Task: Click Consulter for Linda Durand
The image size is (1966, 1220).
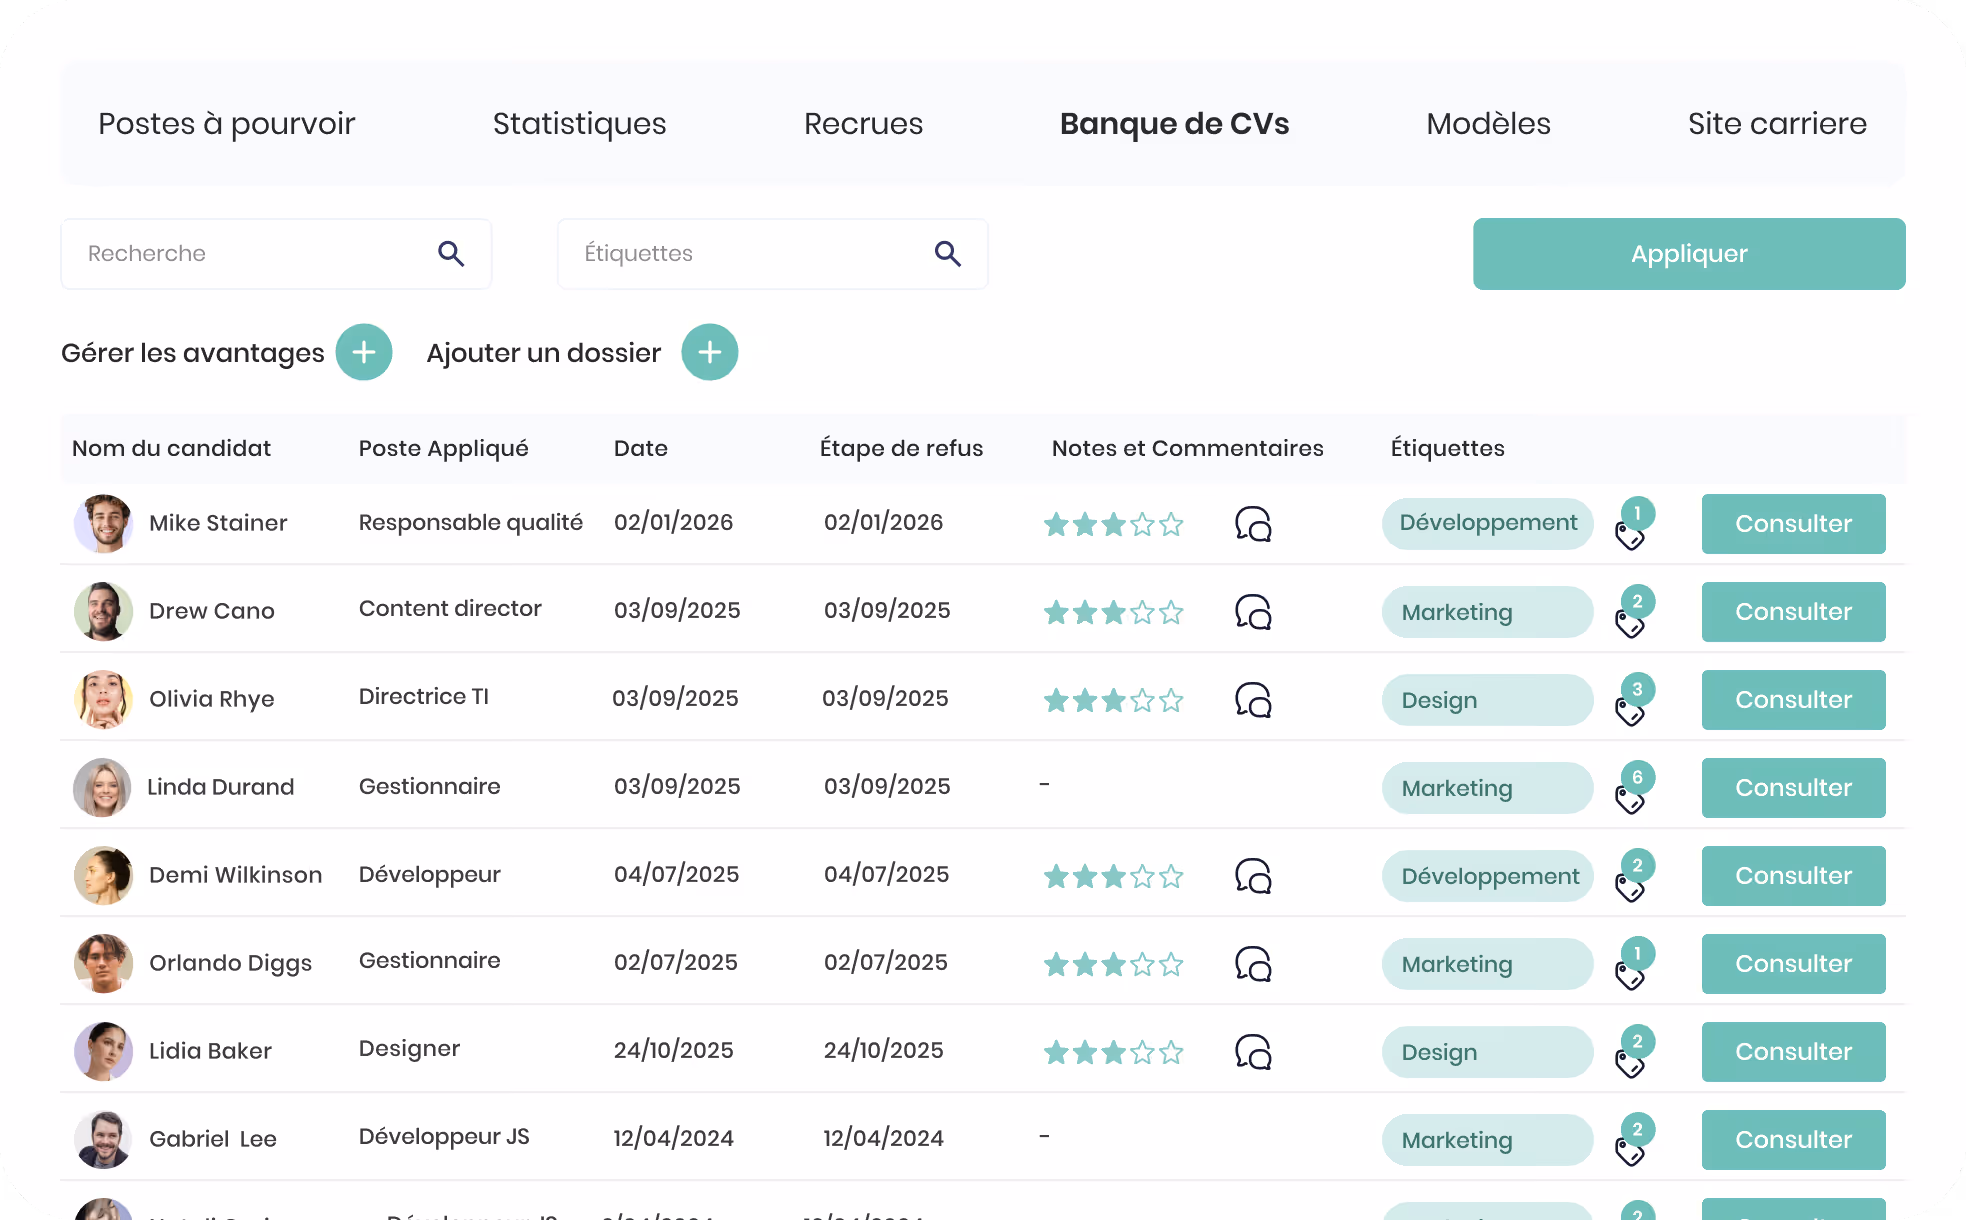Action: click(x=1794, y=788)
